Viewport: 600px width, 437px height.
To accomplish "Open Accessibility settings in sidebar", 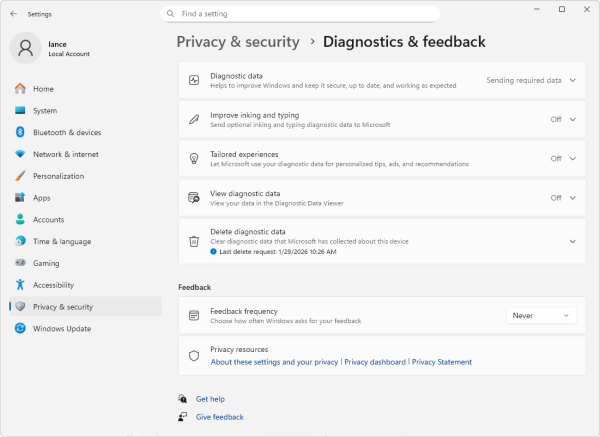I will click(85, 285).
